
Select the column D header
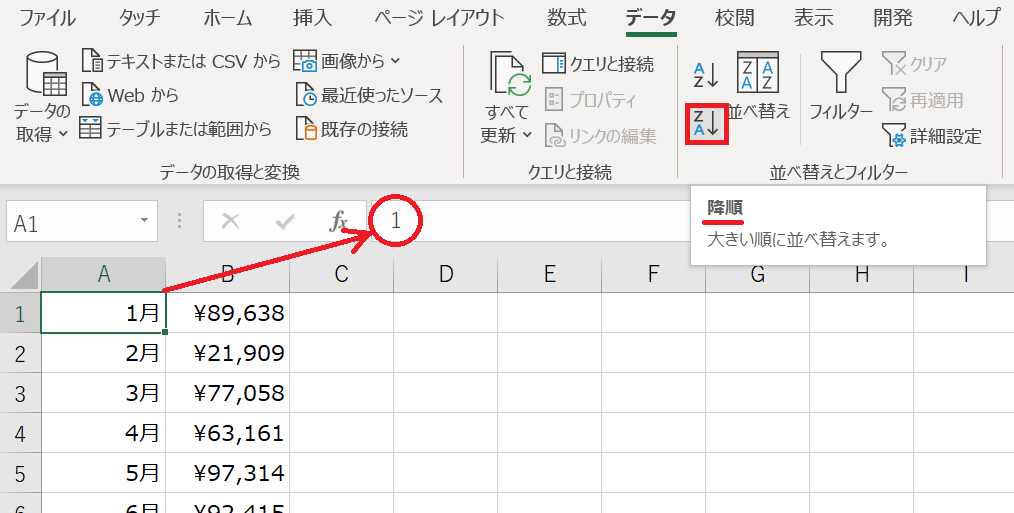point(445,273)
